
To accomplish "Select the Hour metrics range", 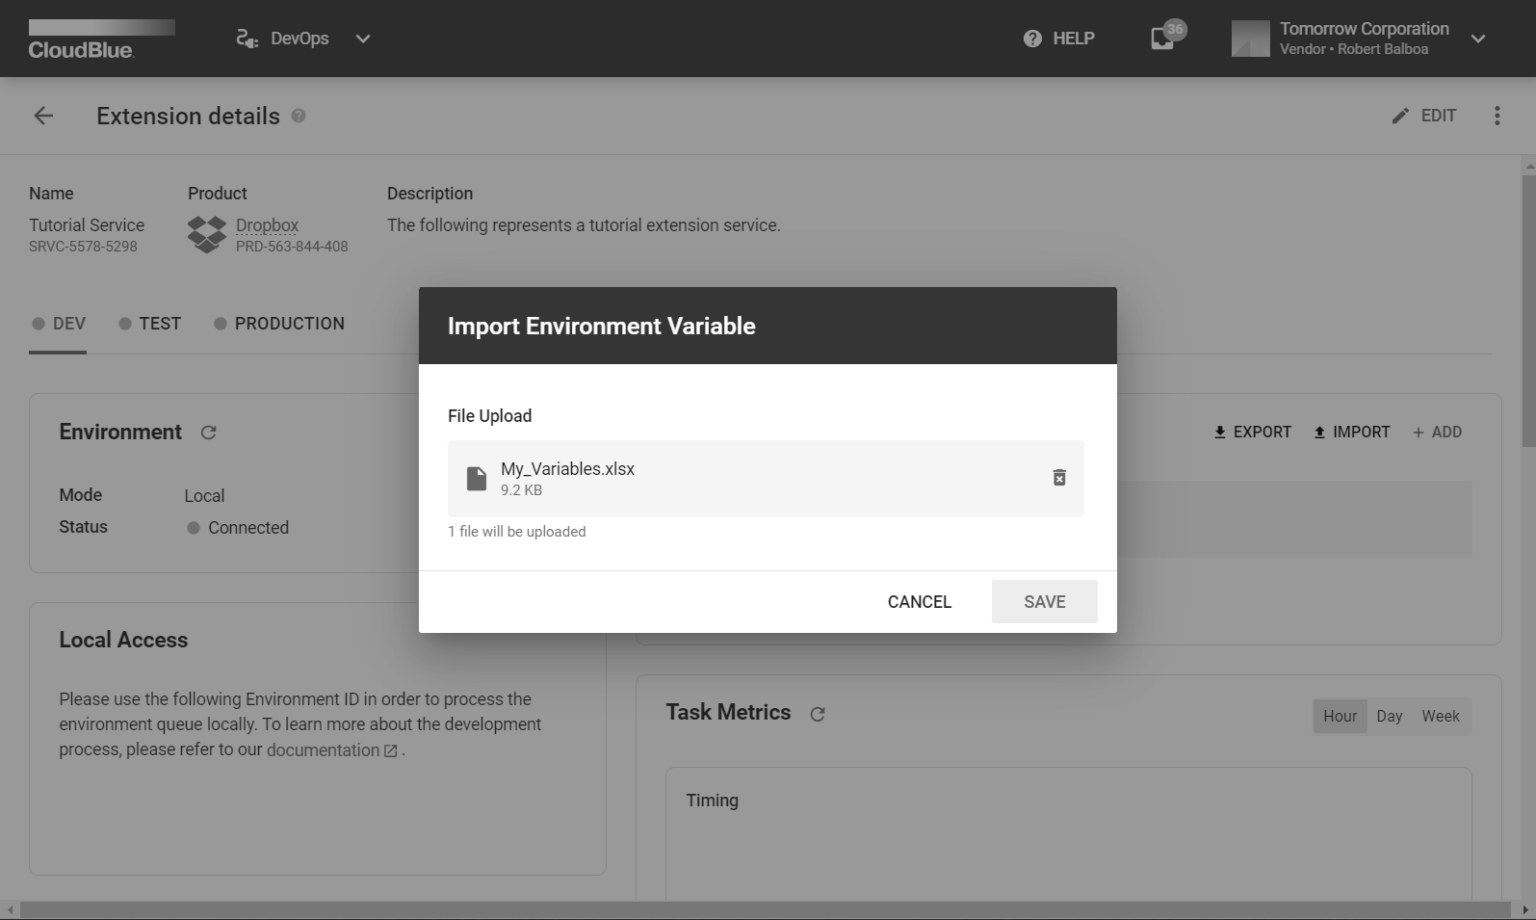I will [1340, 716].
